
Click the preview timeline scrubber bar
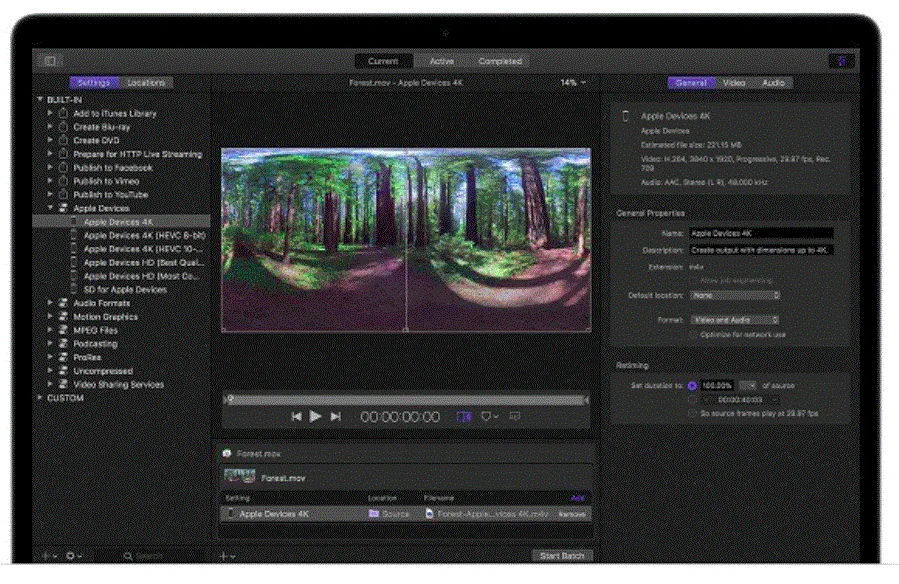pos(406,399)
